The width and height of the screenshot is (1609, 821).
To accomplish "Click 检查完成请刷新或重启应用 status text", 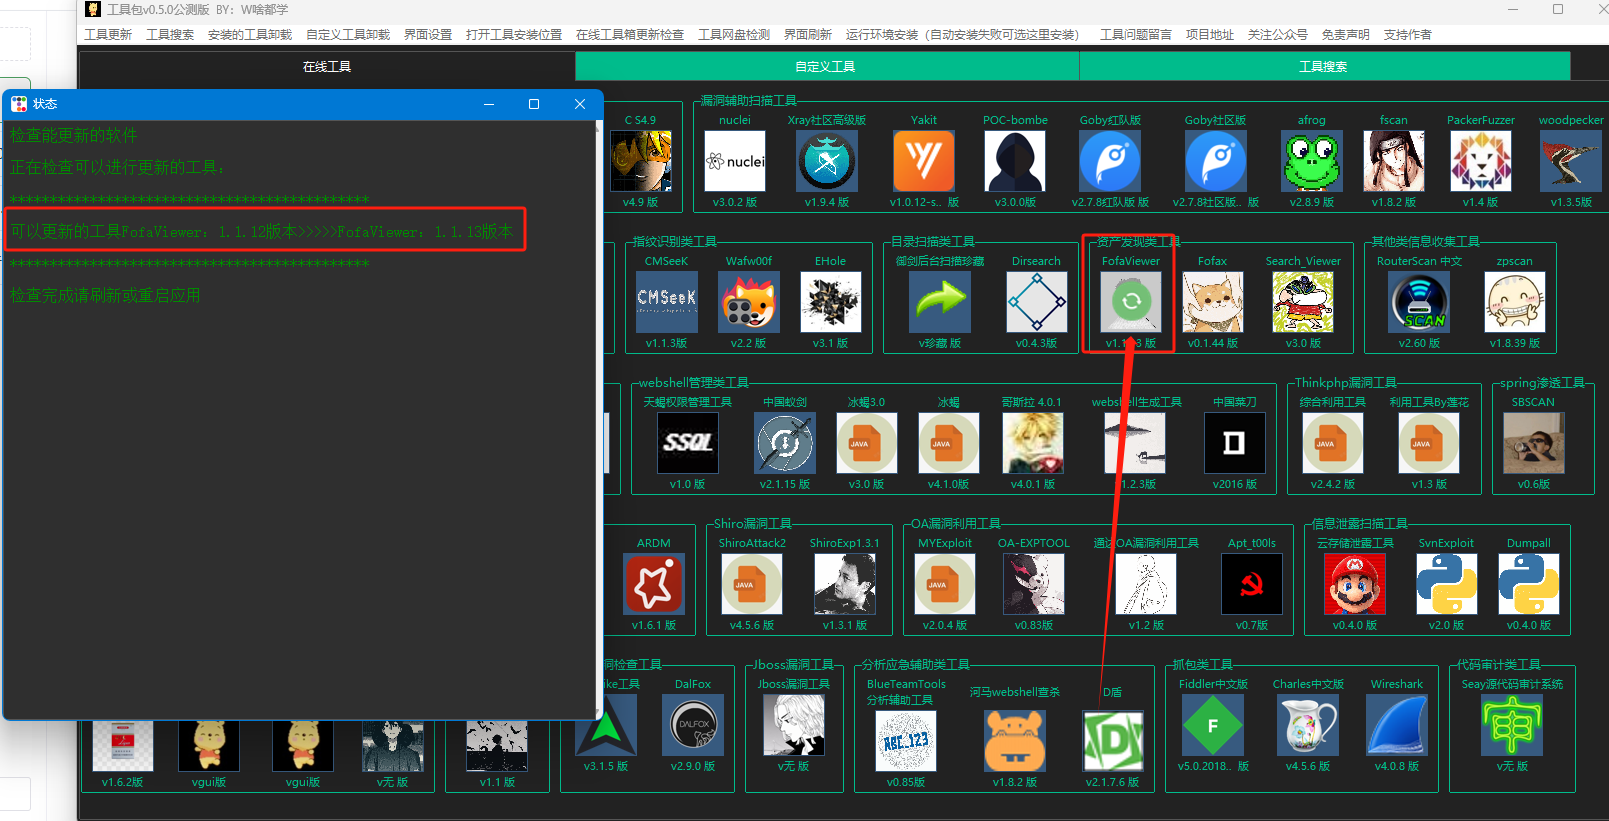I will click(x=105, y=295).
